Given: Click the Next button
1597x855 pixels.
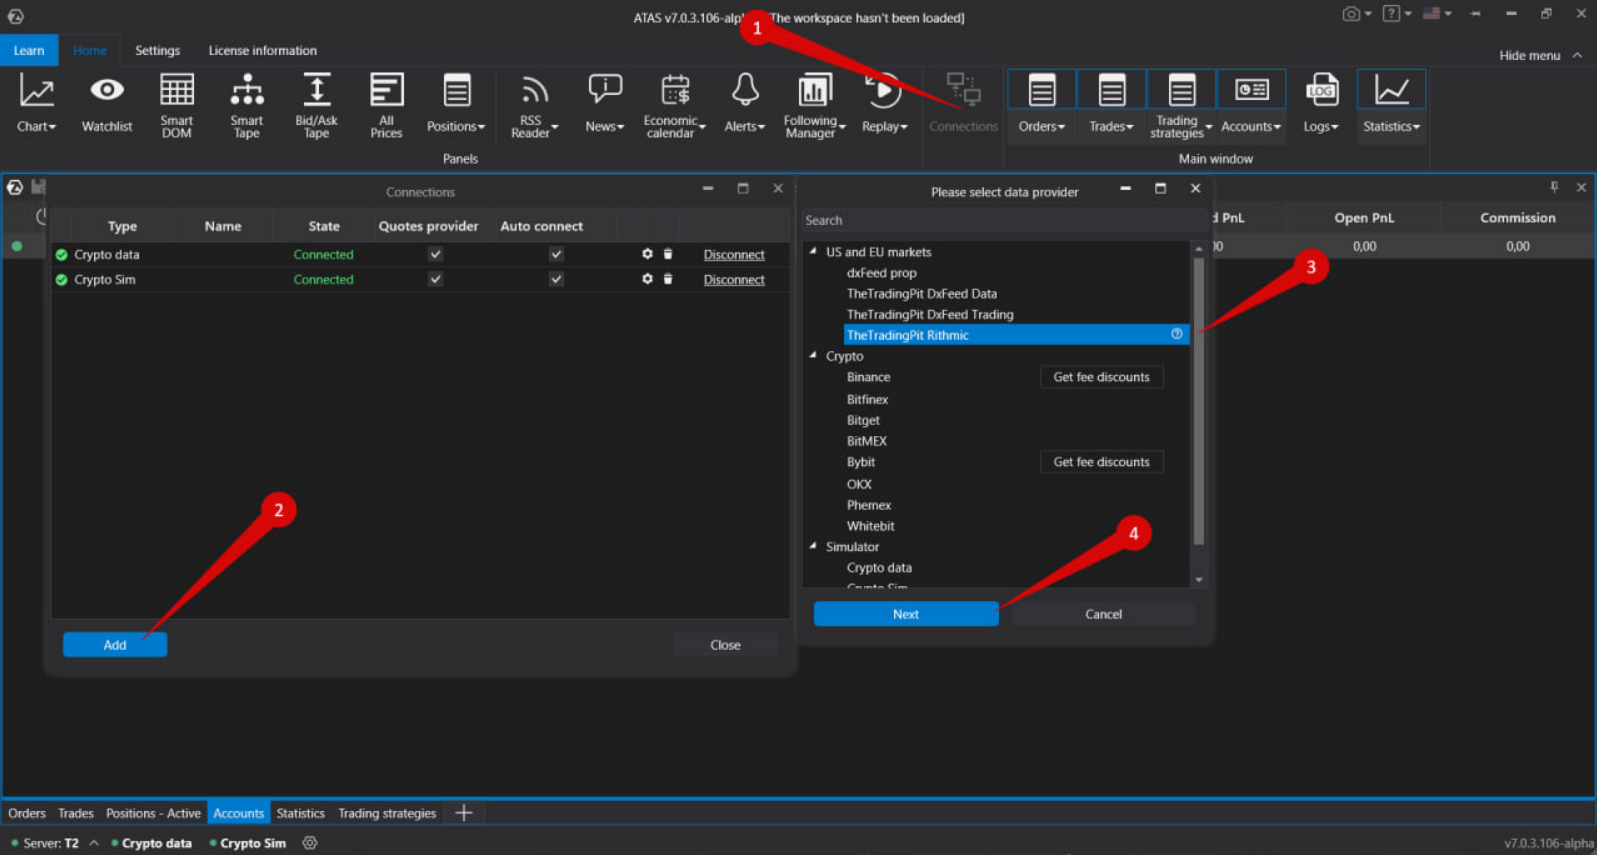Looking at the screenshot, I should click(x=906, y=614).
